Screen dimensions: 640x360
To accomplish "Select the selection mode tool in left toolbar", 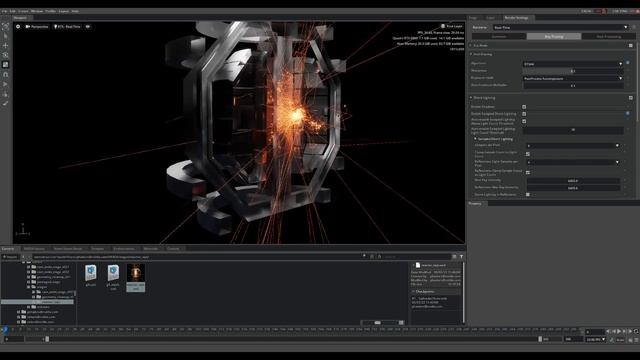I will coord(5,27).
